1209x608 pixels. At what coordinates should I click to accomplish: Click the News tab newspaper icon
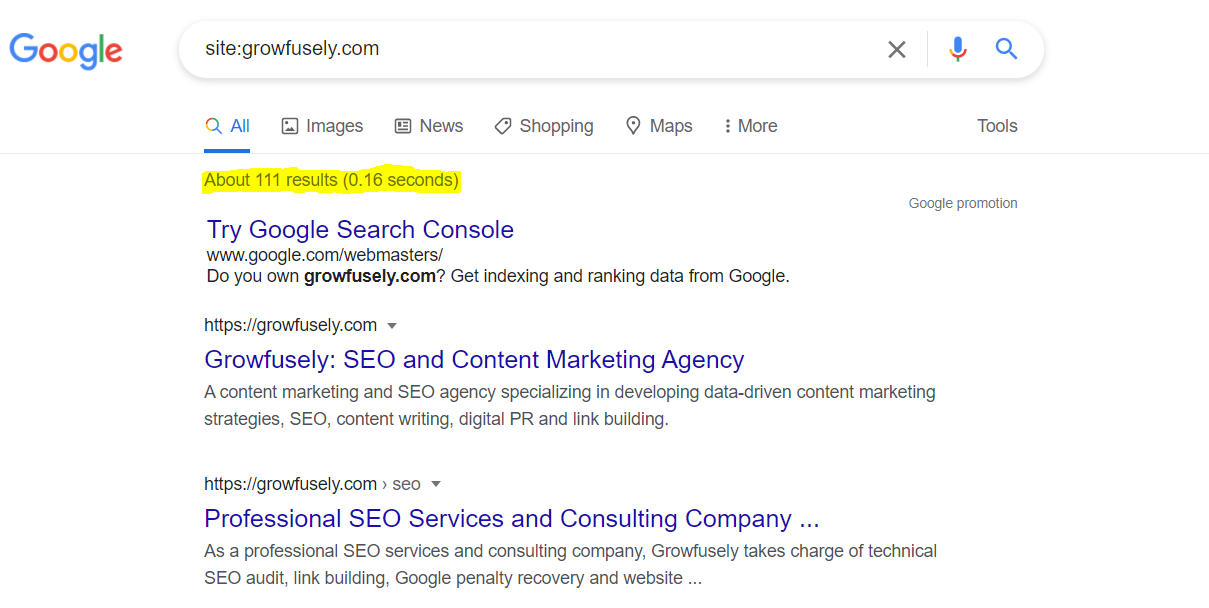tap(403, 126)
